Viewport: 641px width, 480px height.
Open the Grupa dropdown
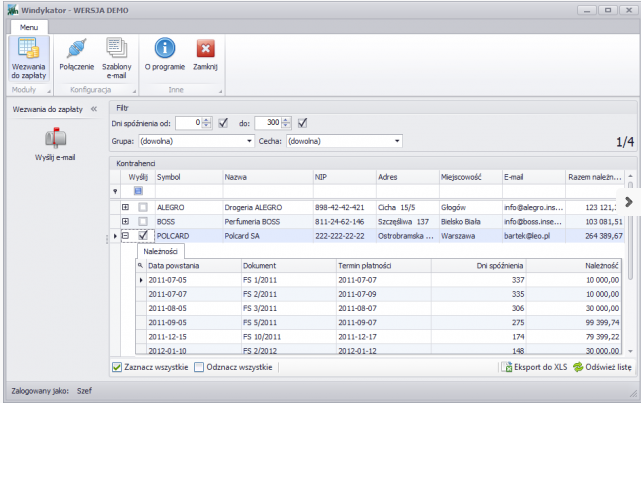click(249, 141)
